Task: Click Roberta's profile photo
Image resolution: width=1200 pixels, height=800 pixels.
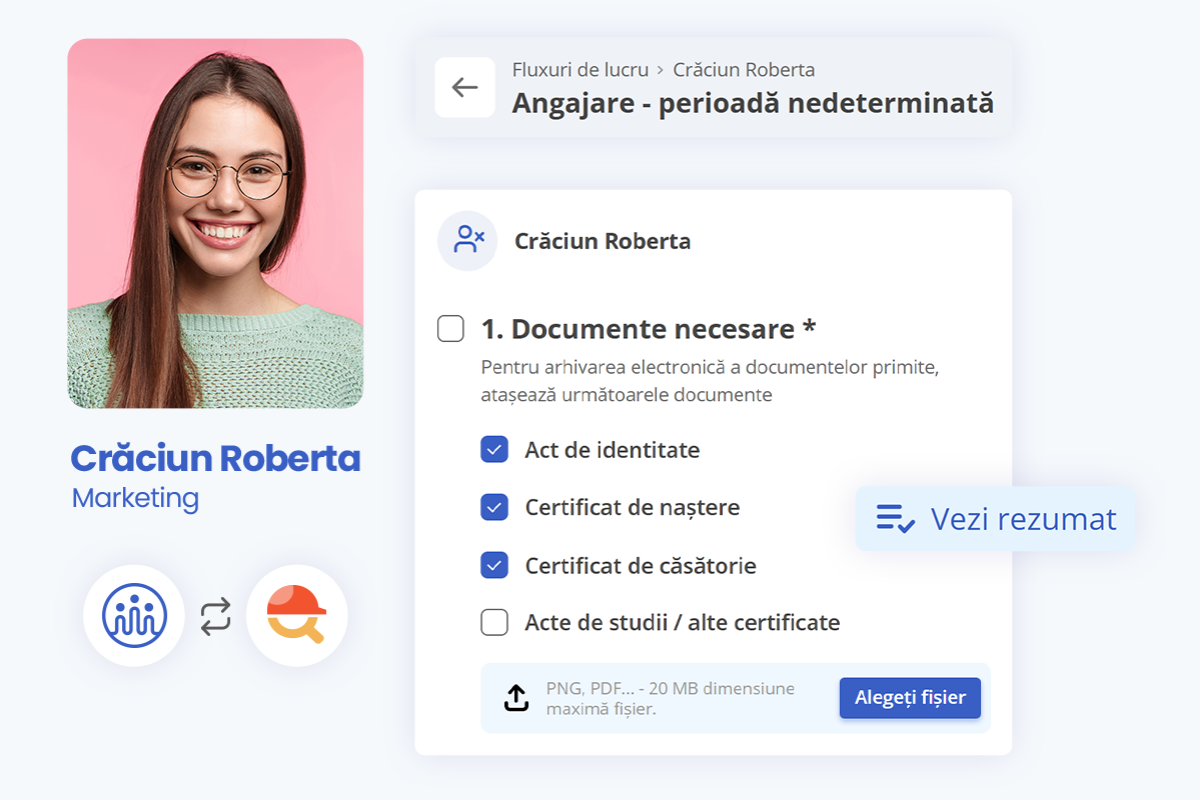Action: [x=215, y=223]
